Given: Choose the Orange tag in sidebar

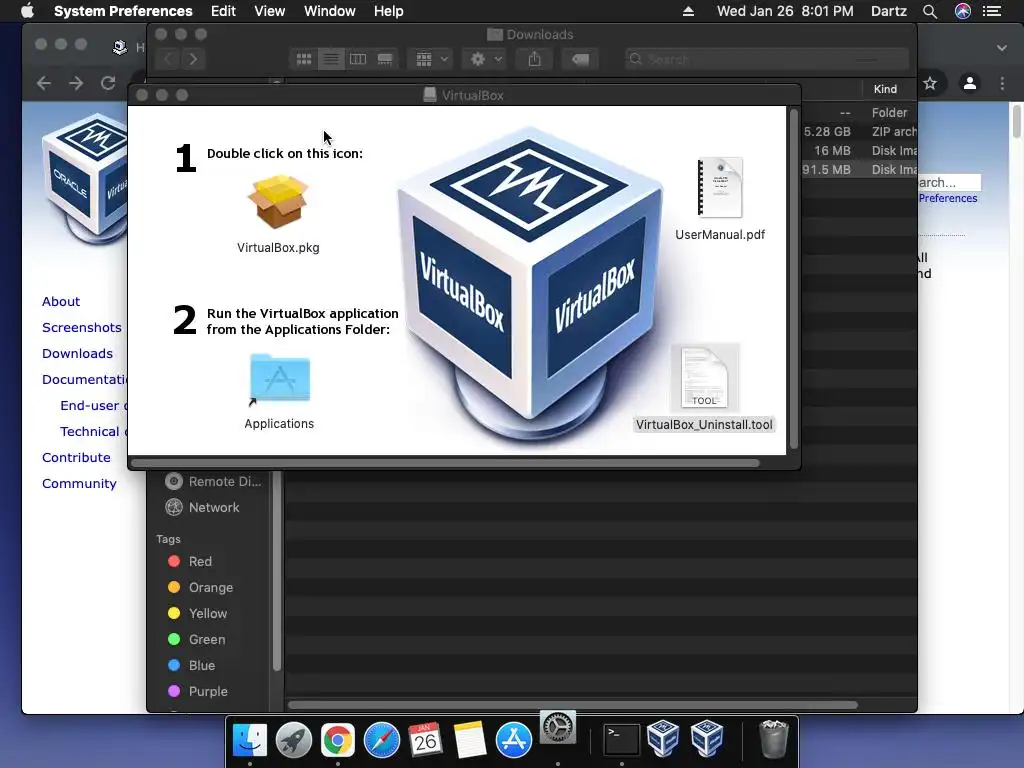Looking at the screenshot, I should (200, 588).
